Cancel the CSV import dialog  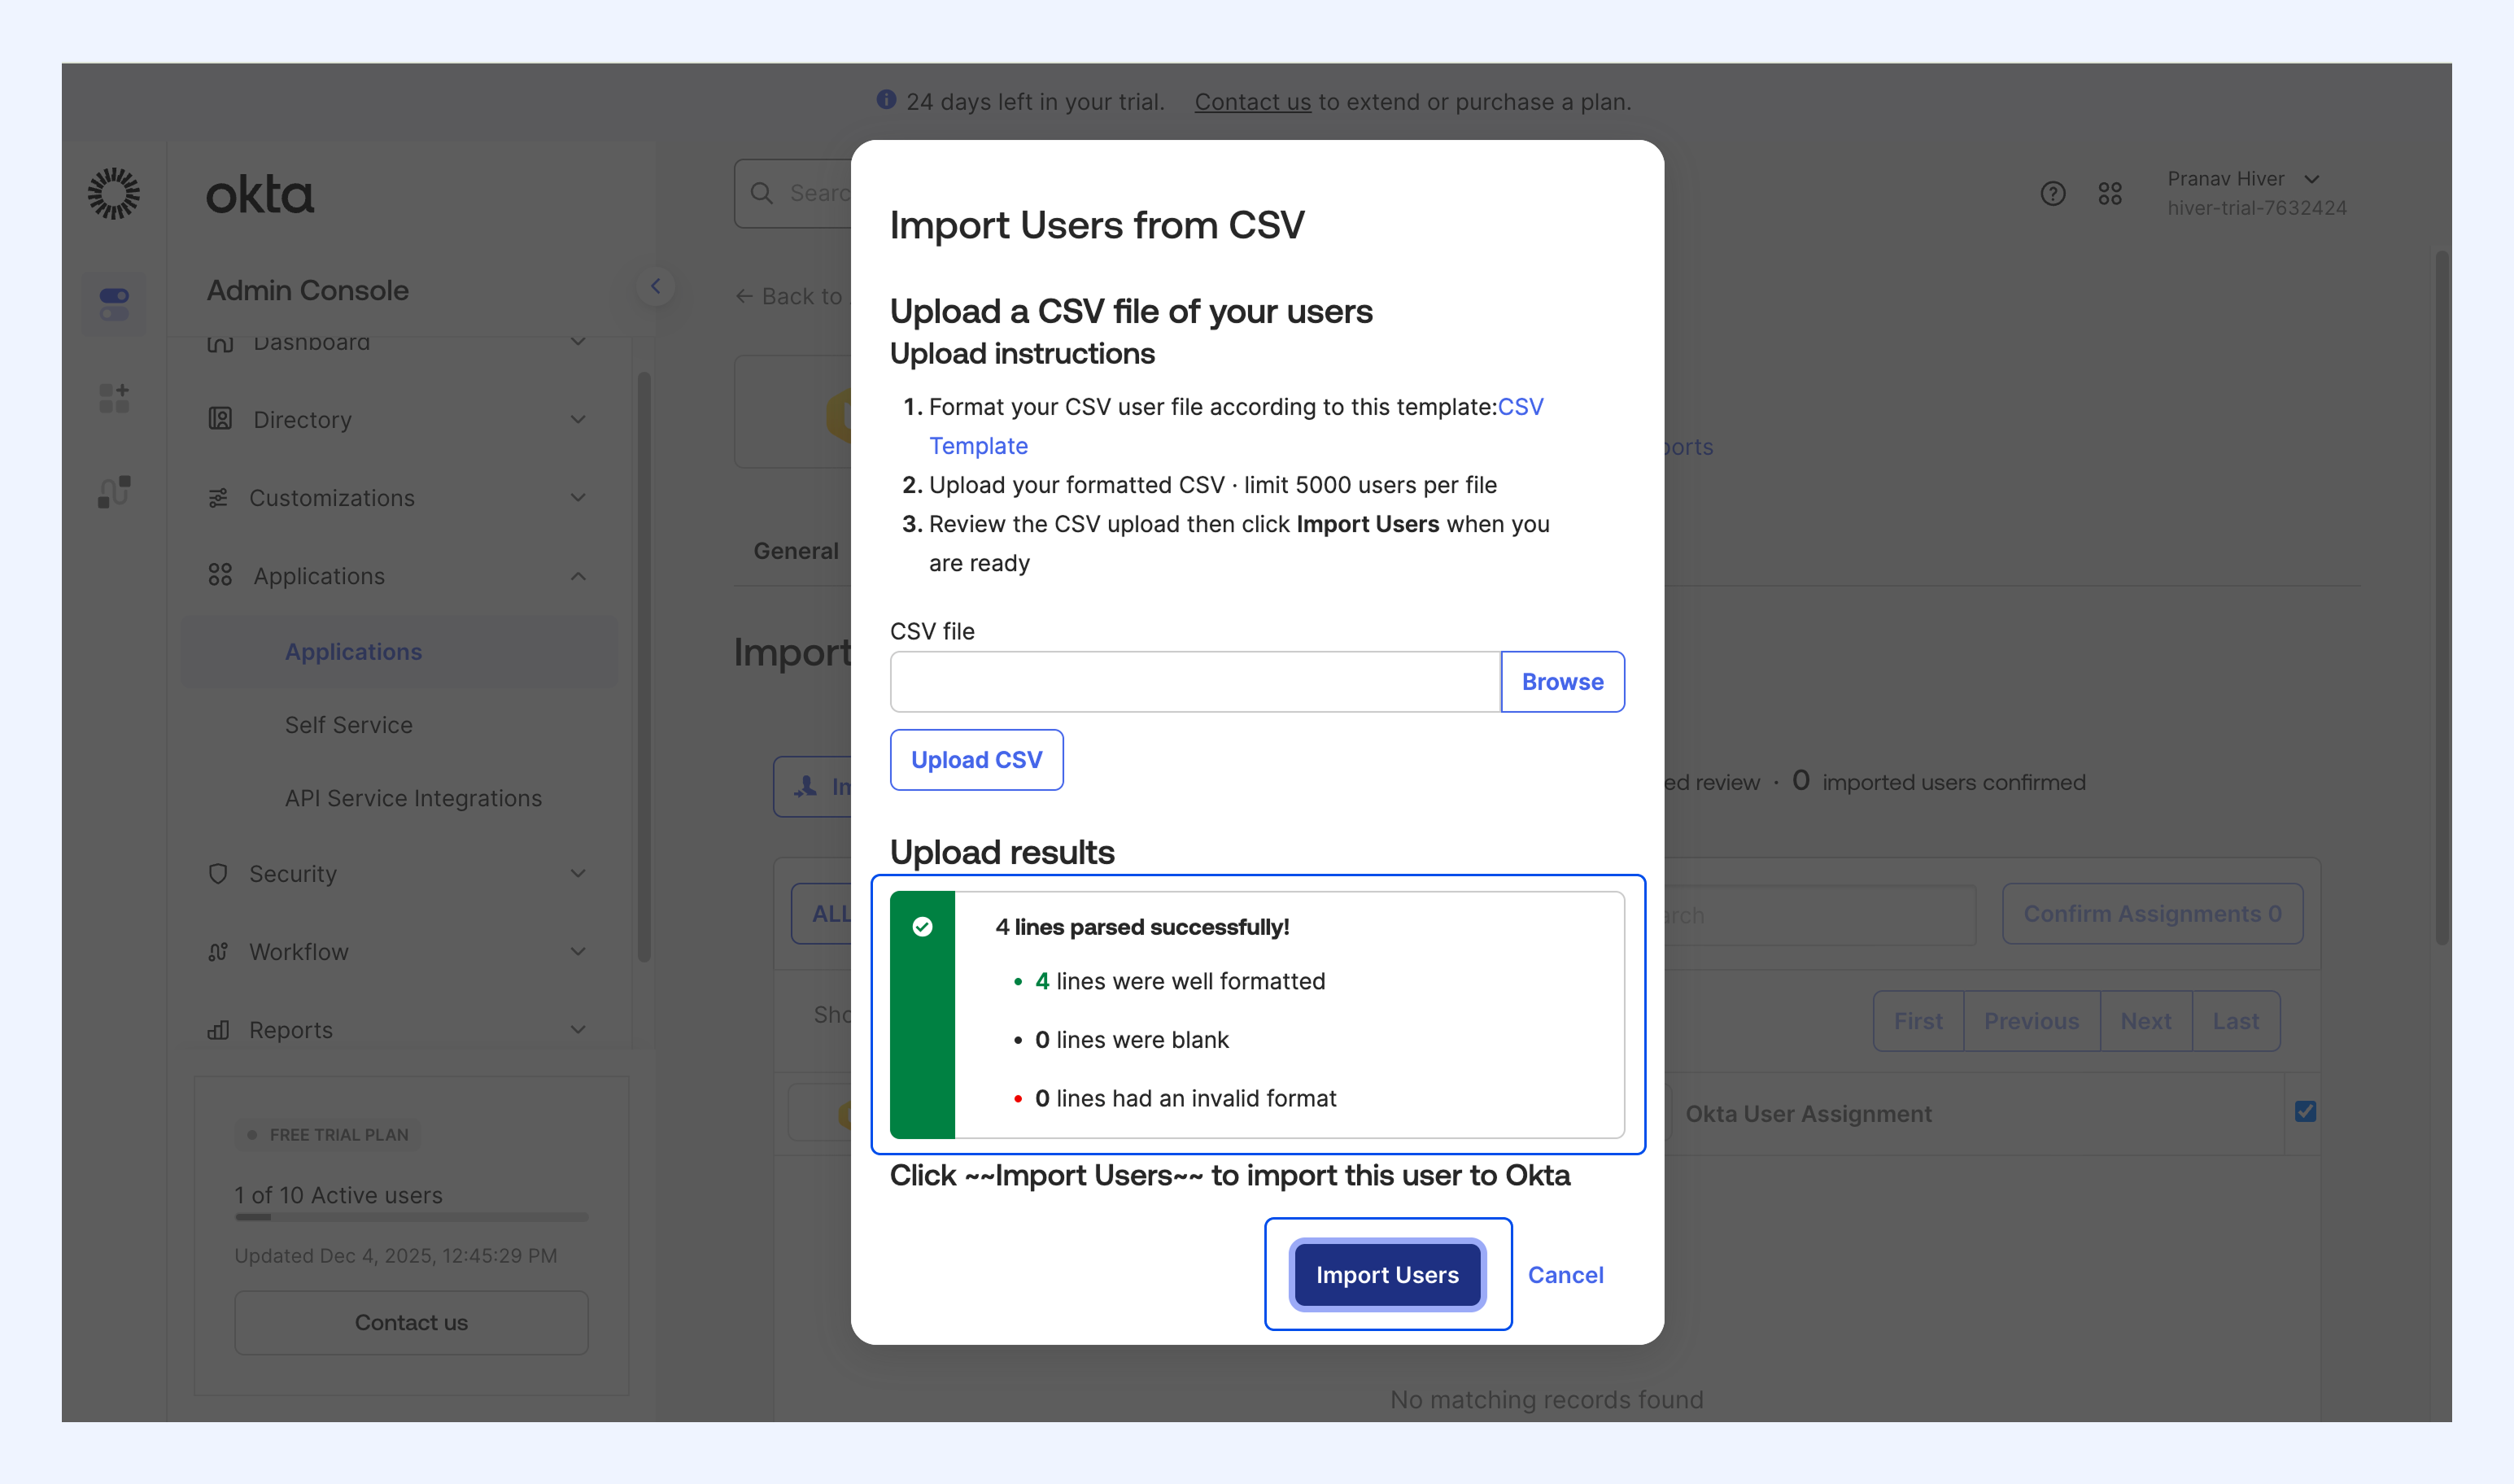coord(1565,1274)
